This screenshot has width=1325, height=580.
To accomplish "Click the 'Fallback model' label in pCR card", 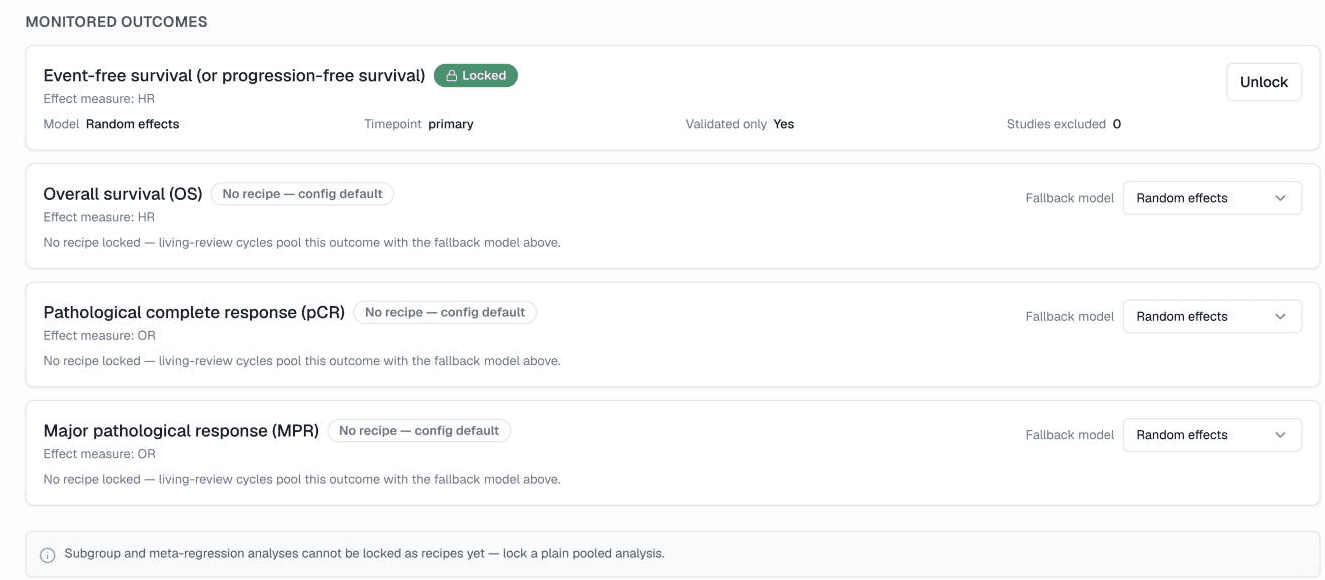I will 1070,316.
